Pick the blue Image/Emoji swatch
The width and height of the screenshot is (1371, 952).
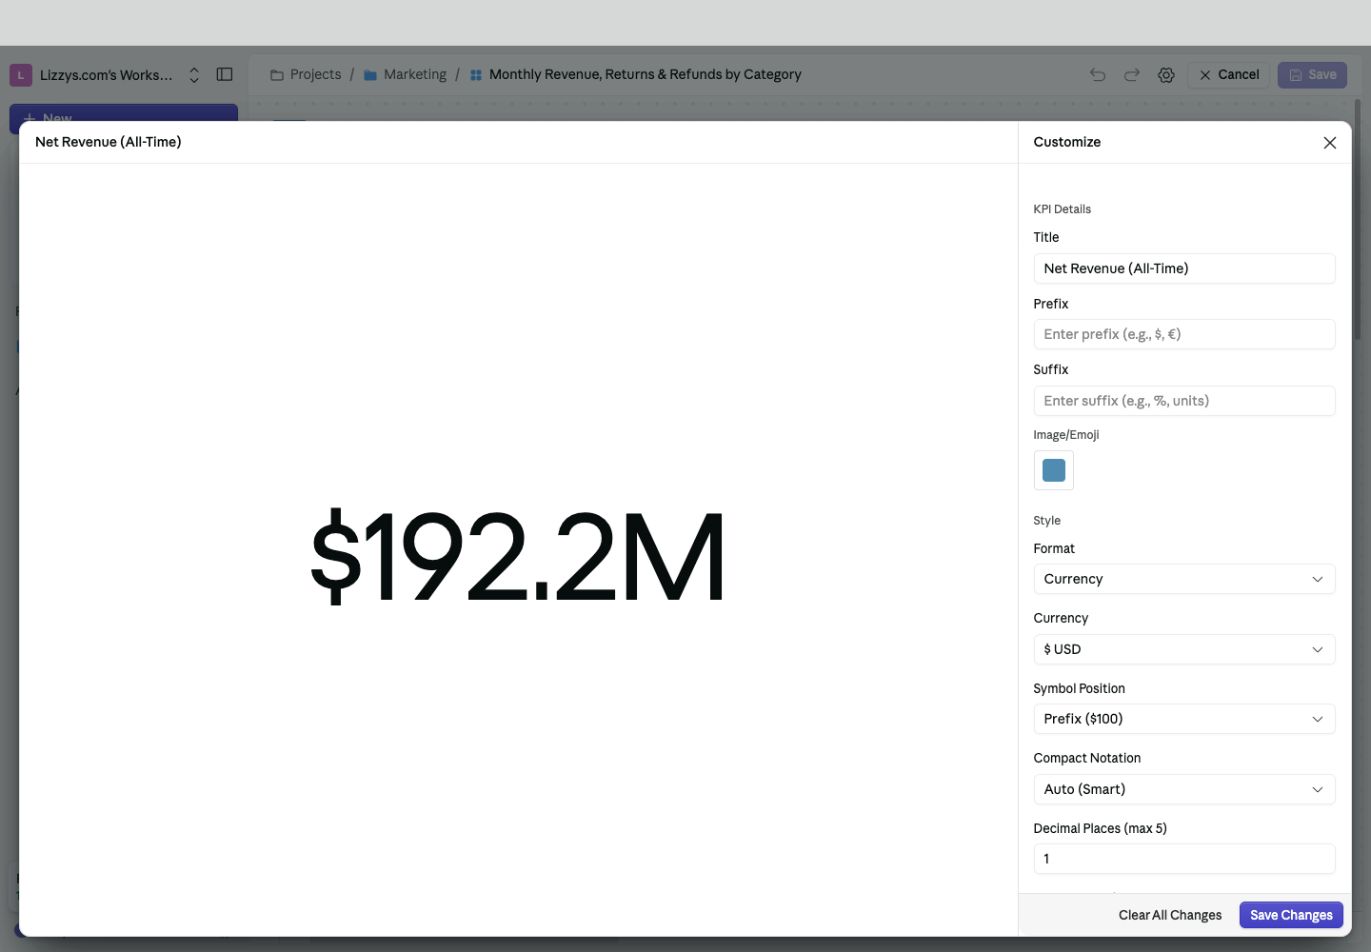point(1053,470)
